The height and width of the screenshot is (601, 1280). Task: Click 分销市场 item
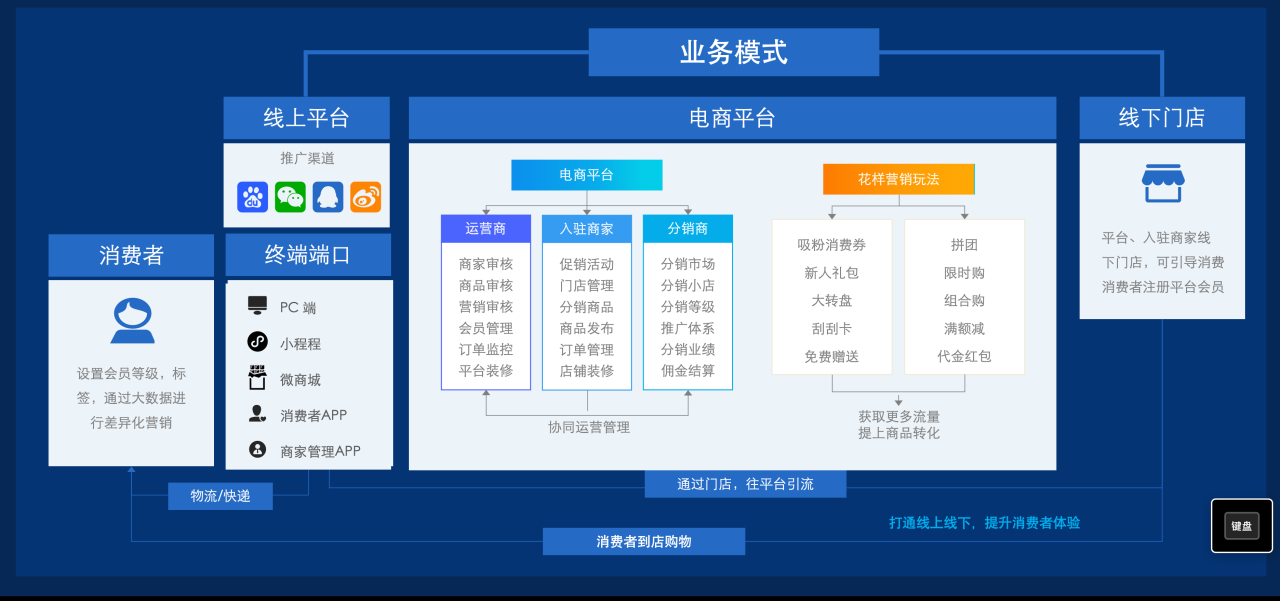point(688,264)
